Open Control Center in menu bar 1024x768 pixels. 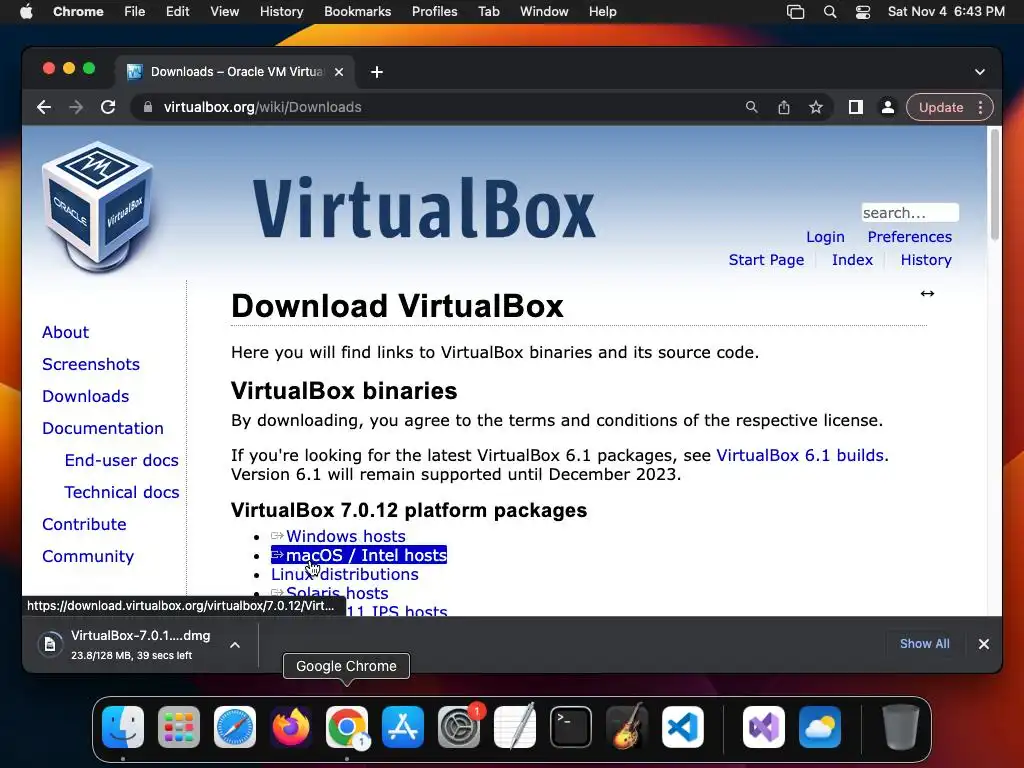pyautogui.click(x=863, y=12)
